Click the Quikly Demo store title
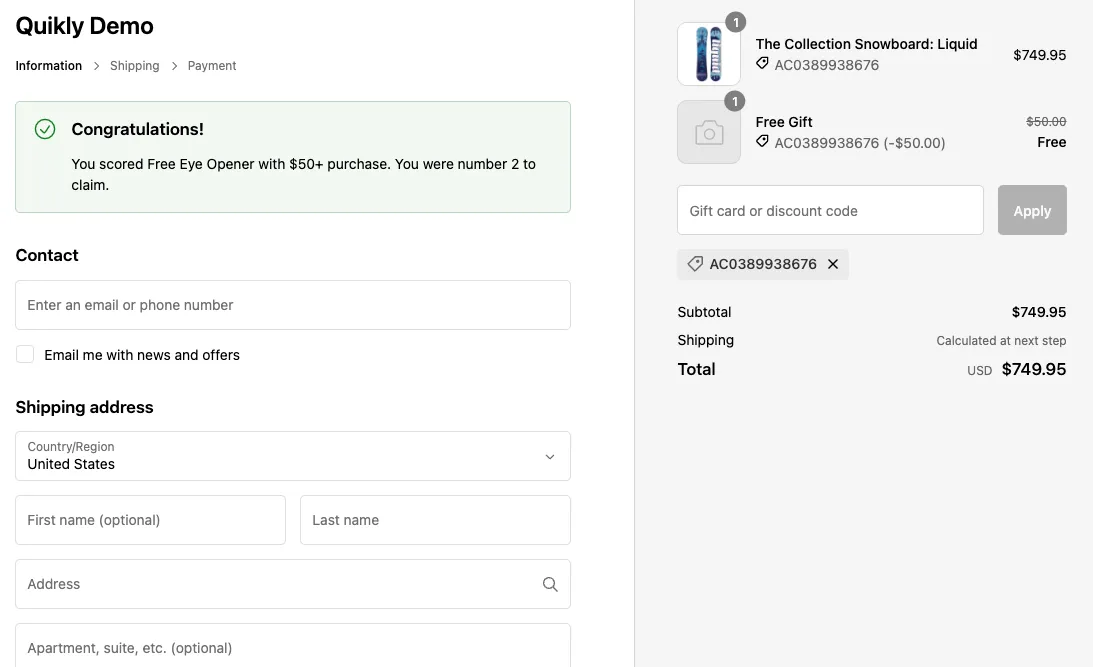 pos(84,26)
